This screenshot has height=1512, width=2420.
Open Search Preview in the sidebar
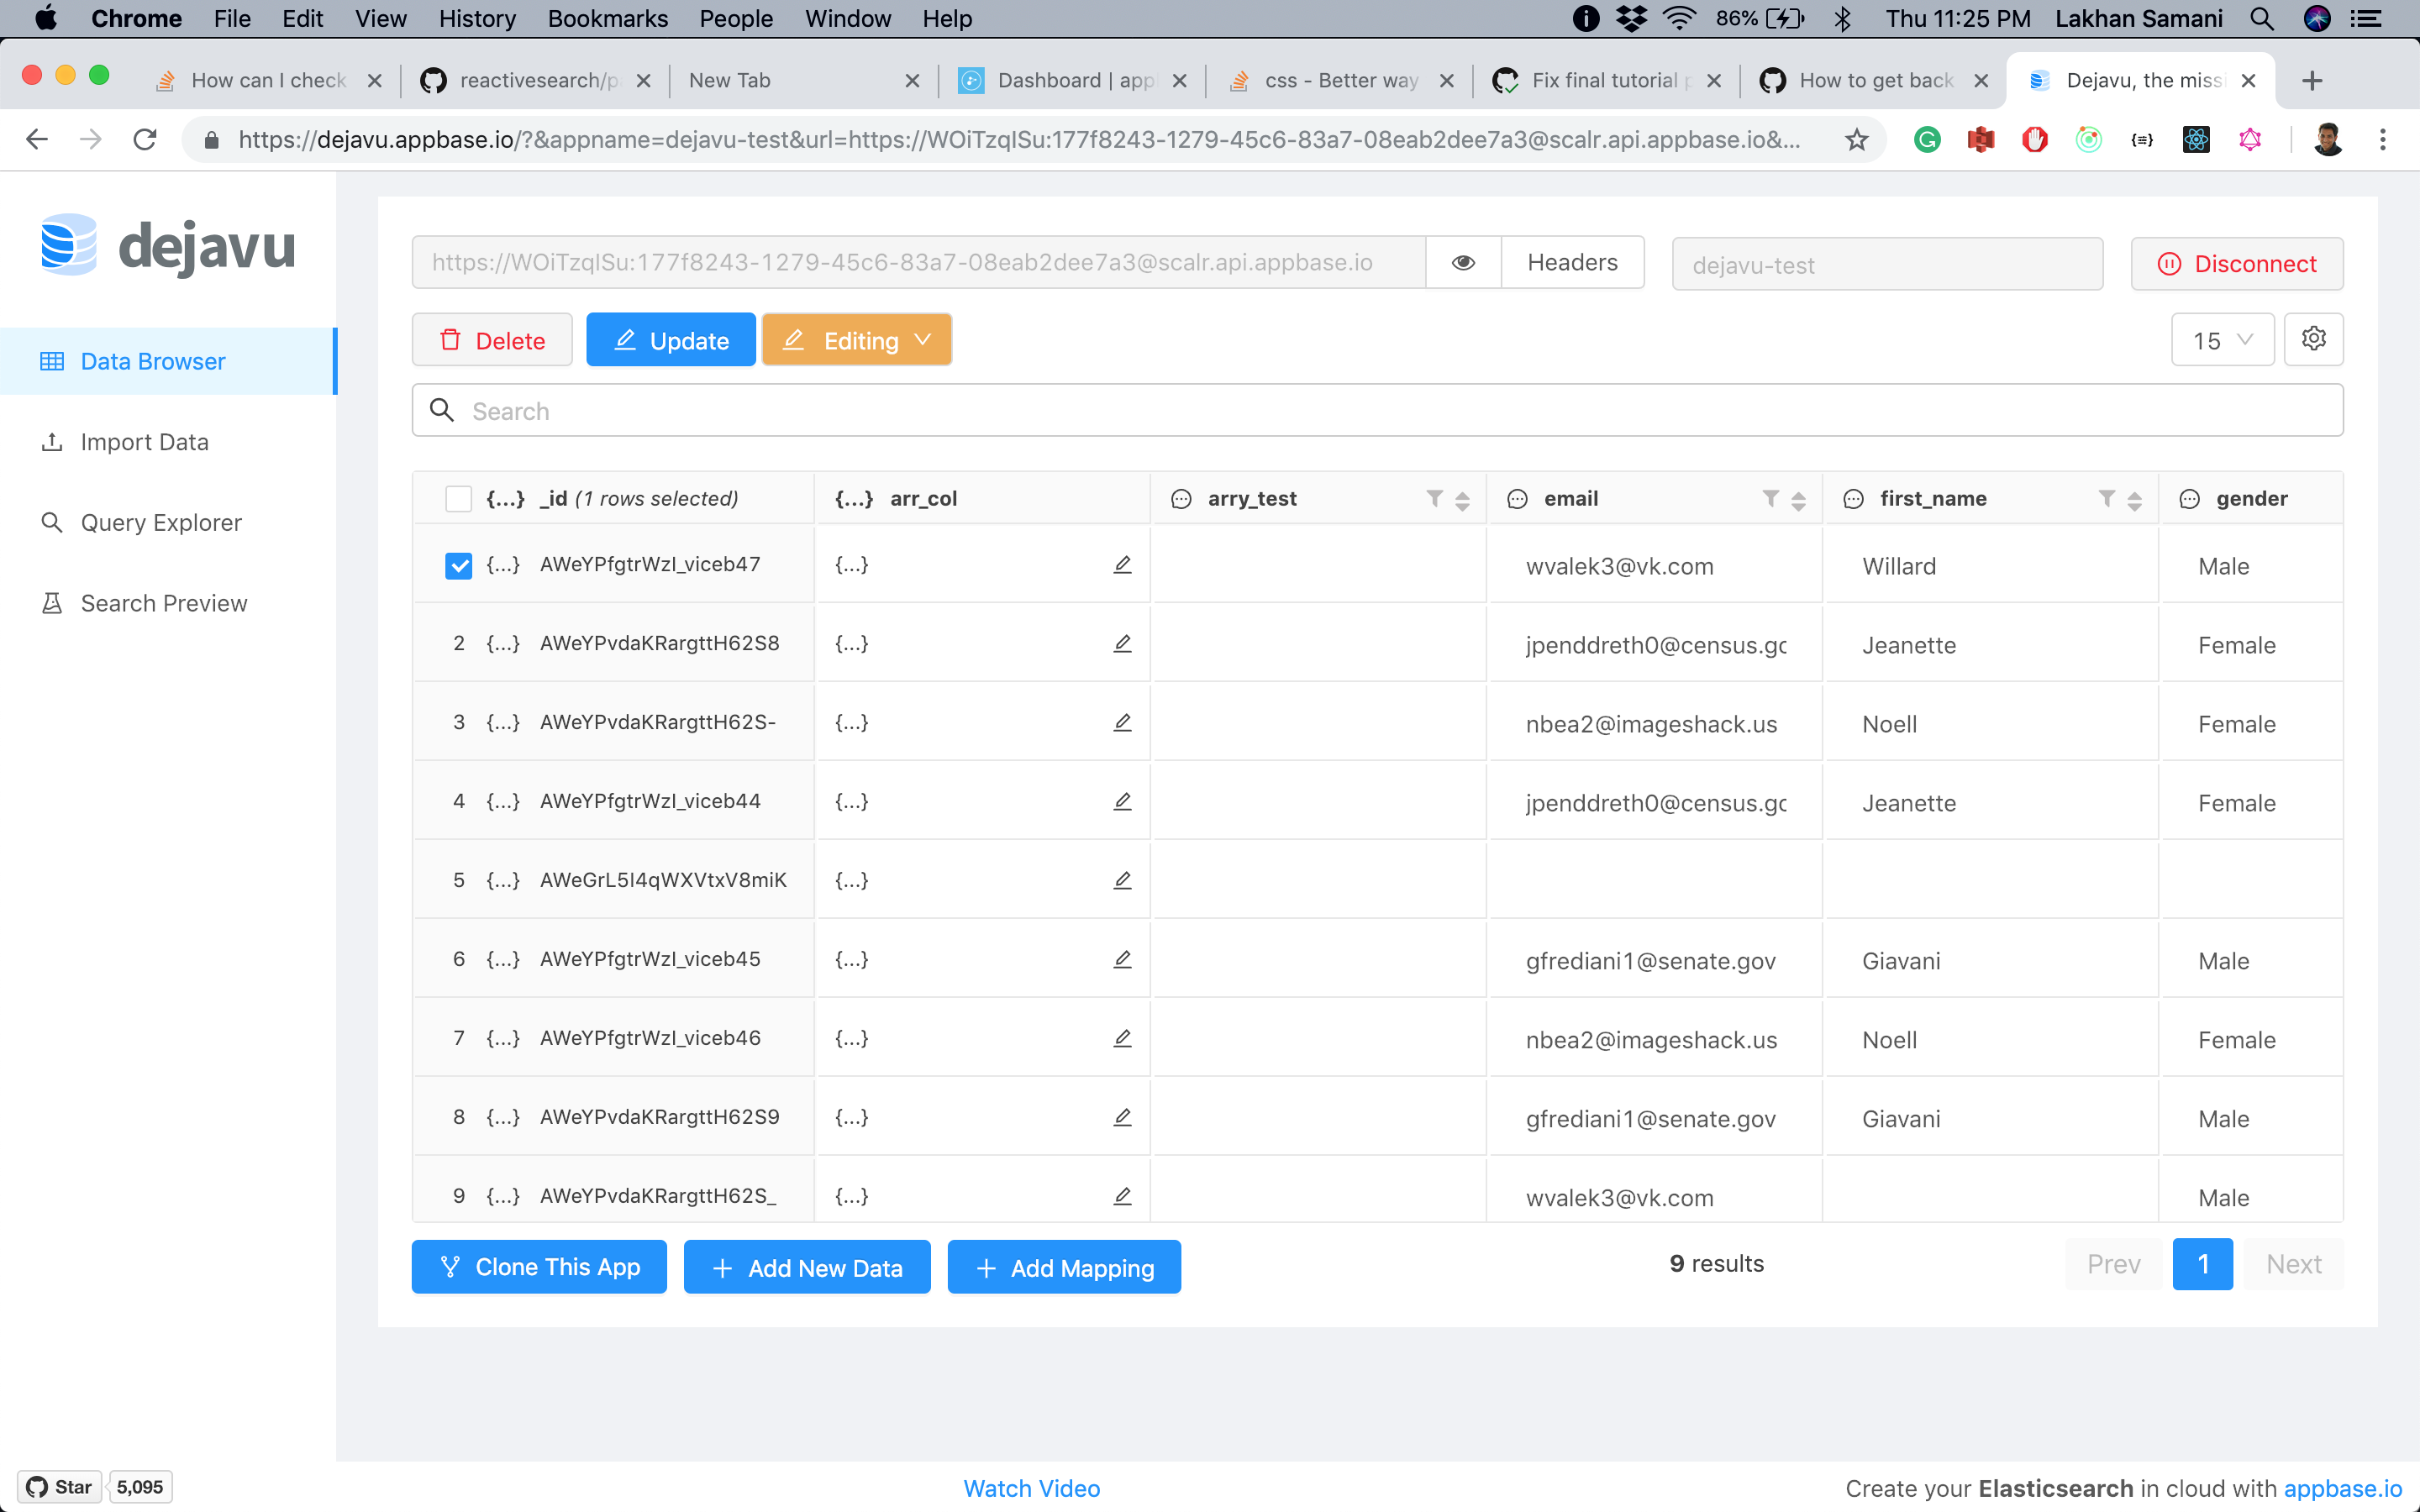163,602
